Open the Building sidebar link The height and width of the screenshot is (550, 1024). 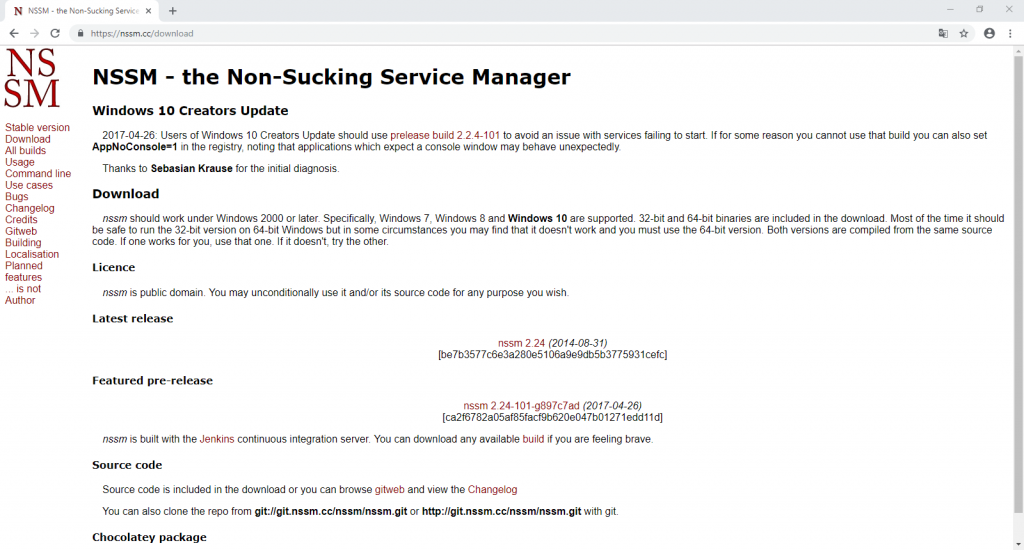[23, 242]
